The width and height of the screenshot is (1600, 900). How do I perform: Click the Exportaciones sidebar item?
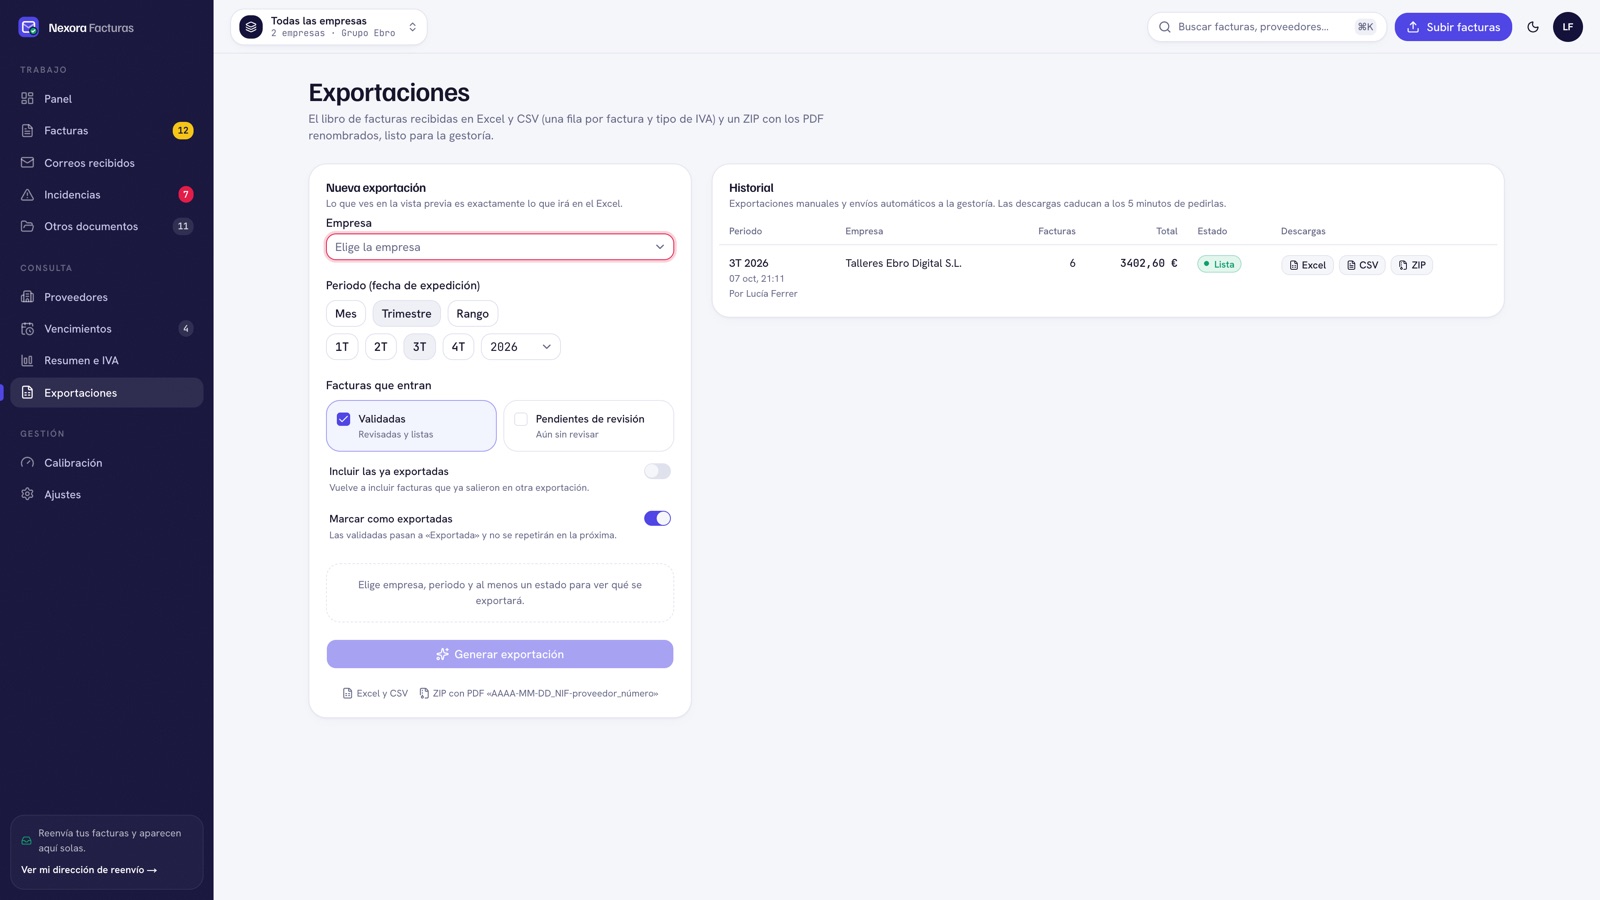[107, 393]
